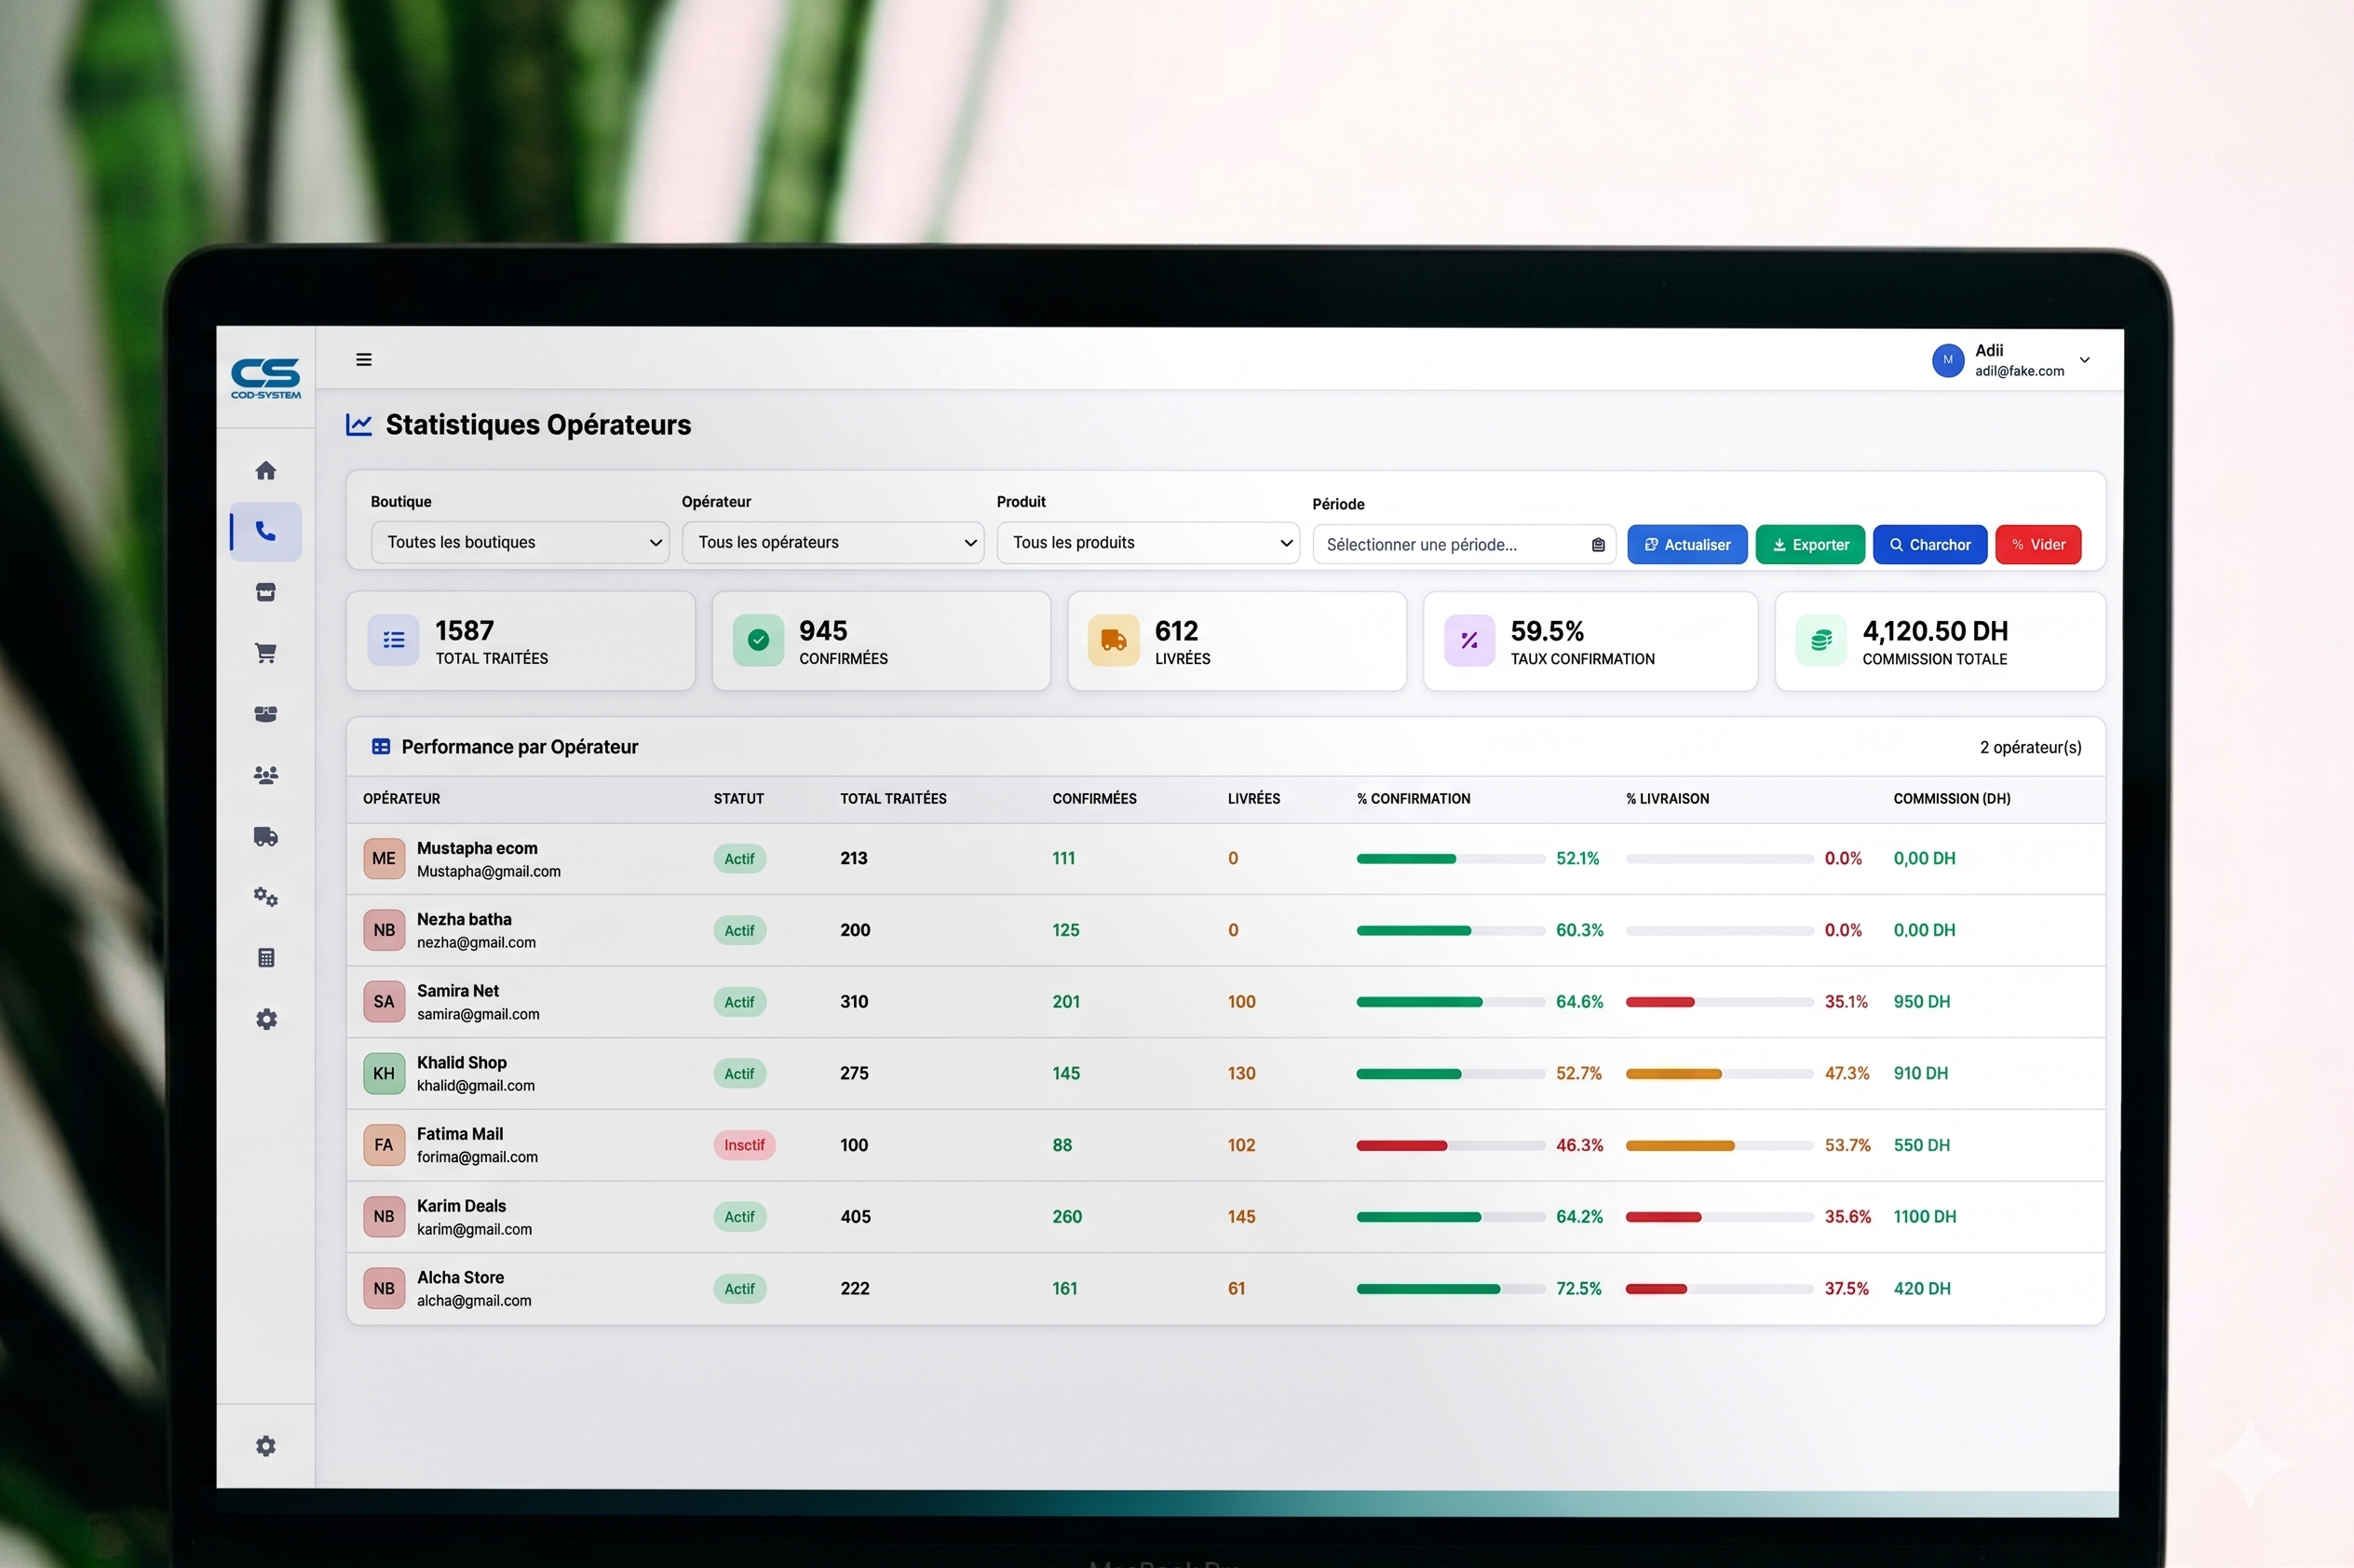Click the Exporter button
Image resolution: width=2354 pixels, height=1568 pixels.
click(x=1810, y=545)
